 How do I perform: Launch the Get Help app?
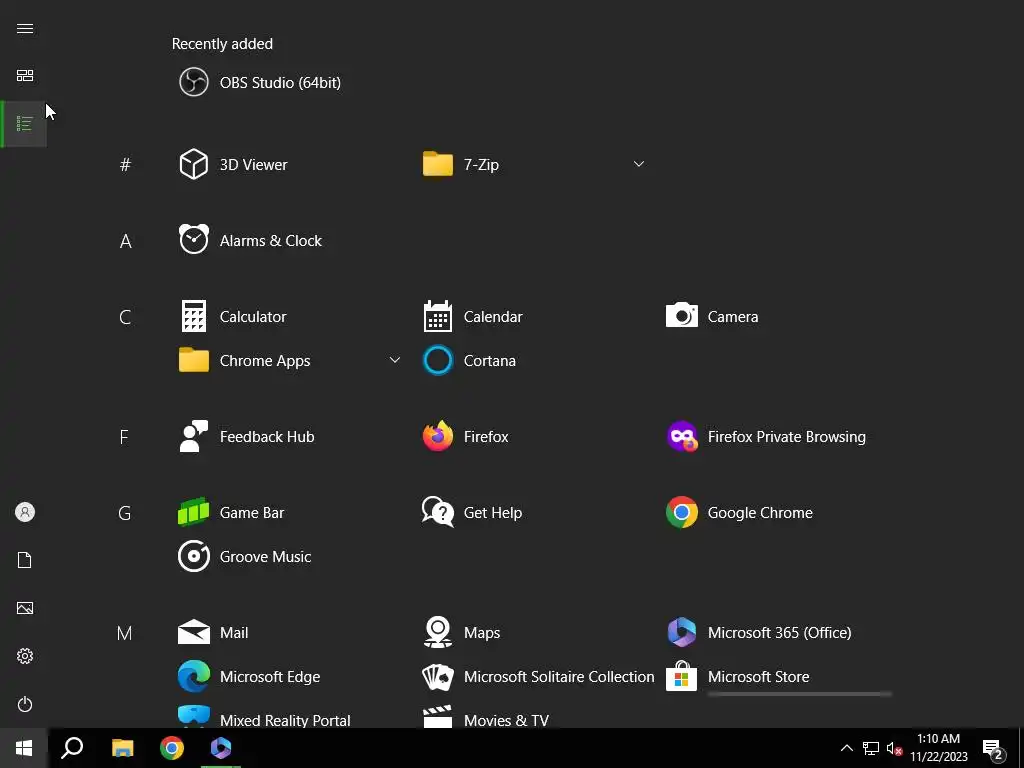click(472, 513)
